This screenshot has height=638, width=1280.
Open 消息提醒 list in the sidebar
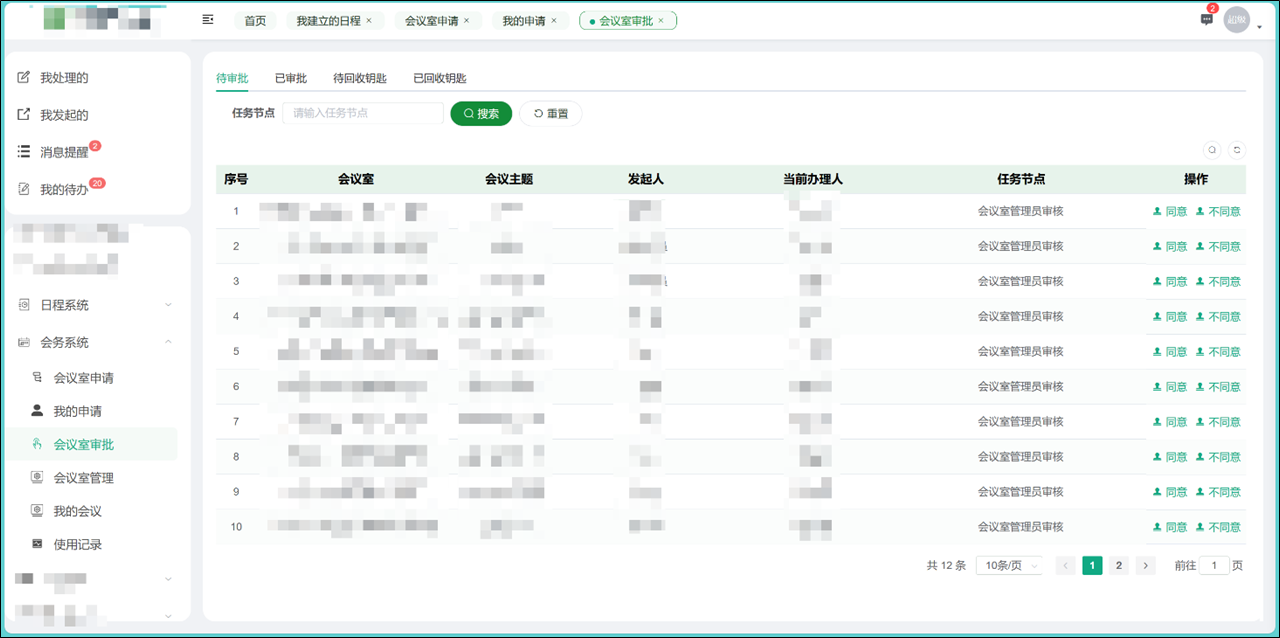pyautogui.click(x=64, y=152)
